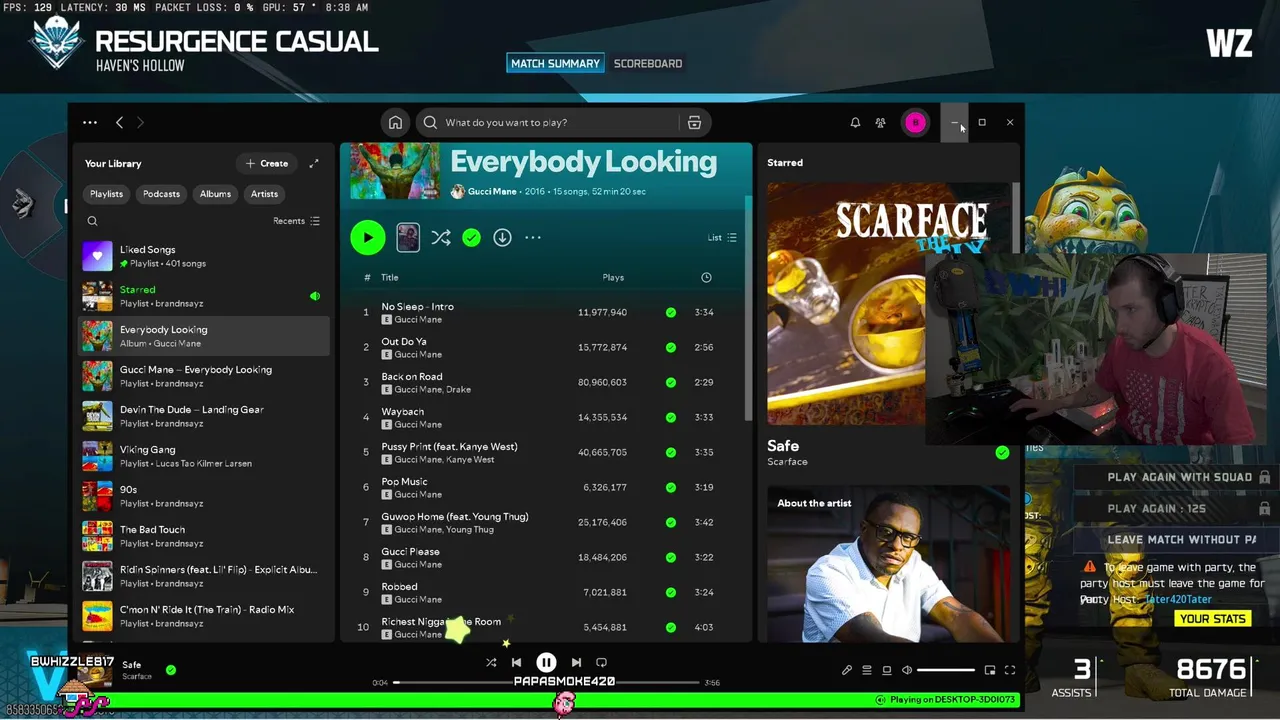Click Play Again With Squad in game
The width and height of the screenshot is (1280, 720).
coord(1180,477)
